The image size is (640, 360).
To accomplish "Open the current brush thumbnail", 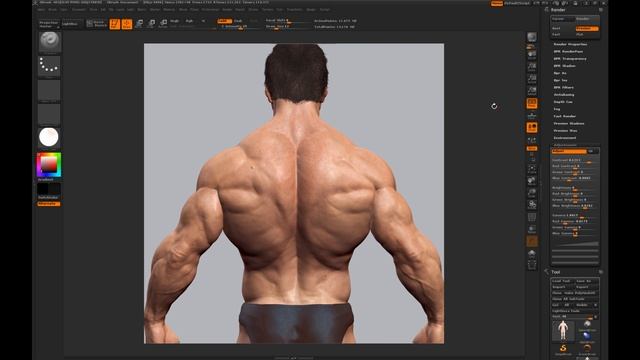I will tap(49, 42).
